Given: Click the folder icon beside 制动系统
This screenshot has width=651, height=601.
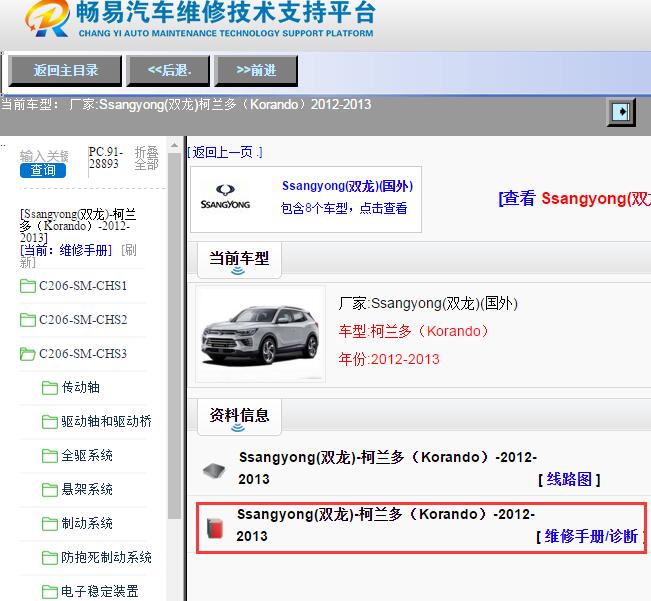Looking at the screenshot, I should pos(50,524).
